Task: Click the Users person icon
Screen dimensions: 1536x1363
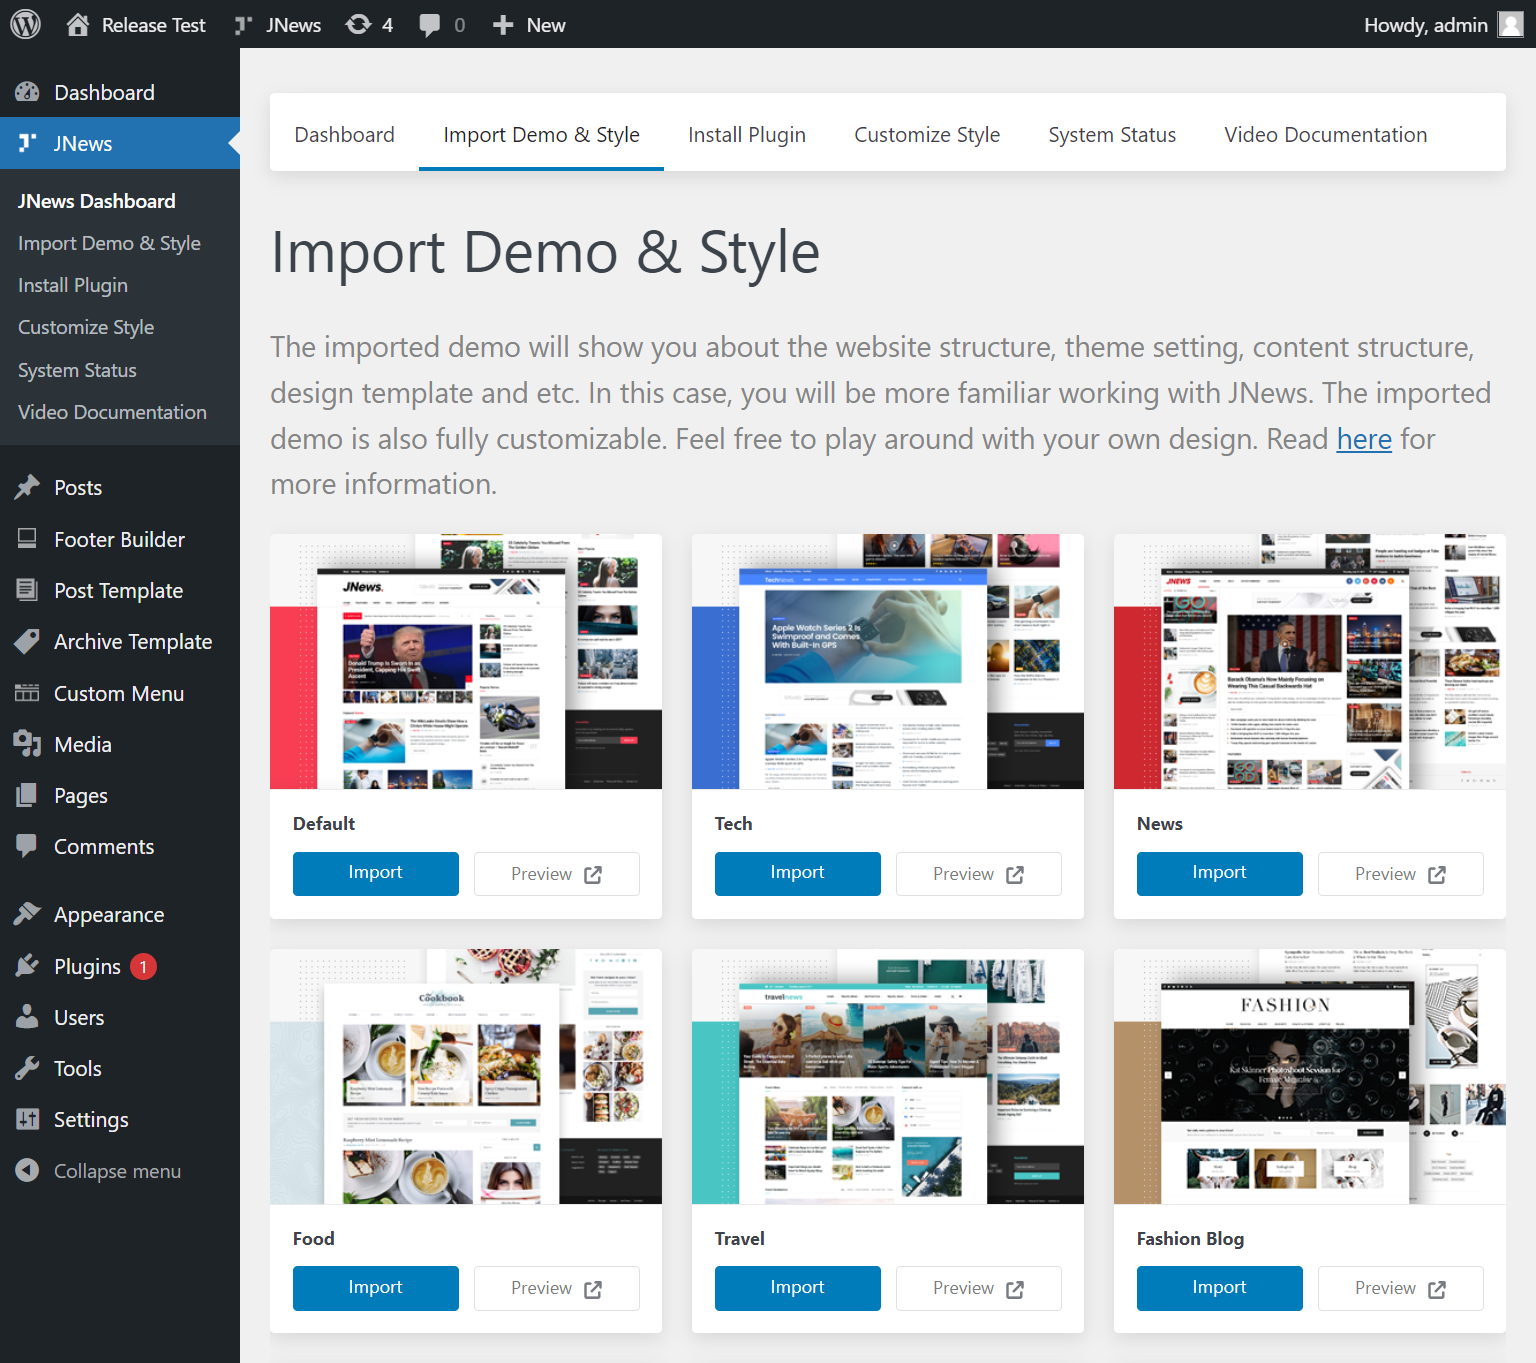Action: pyautogui.click(x=27, y=1017)
